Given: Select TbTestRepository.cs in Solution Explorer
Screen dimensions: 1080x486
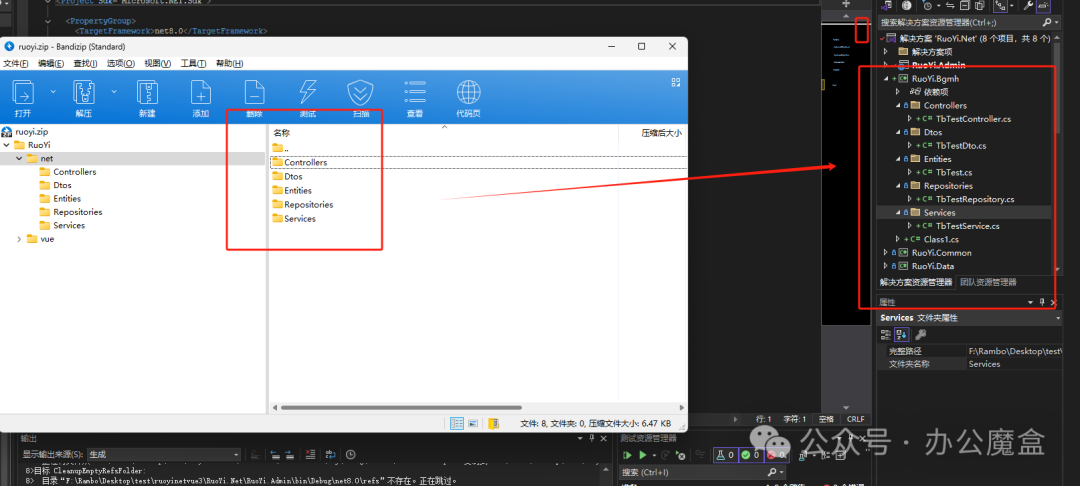Looking at the screenshot, I should [x=975, y=199].
